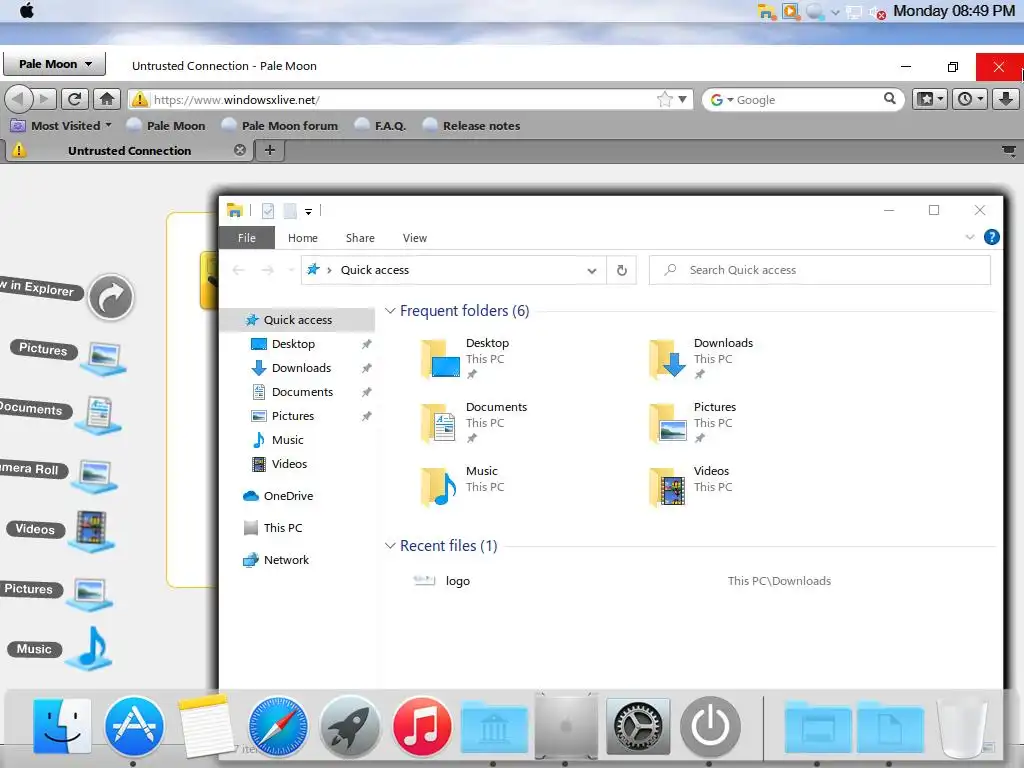1024x768 pixels.
Task: Open the bookmarks menu button dropdown
Action: click(x=929, y=99)
